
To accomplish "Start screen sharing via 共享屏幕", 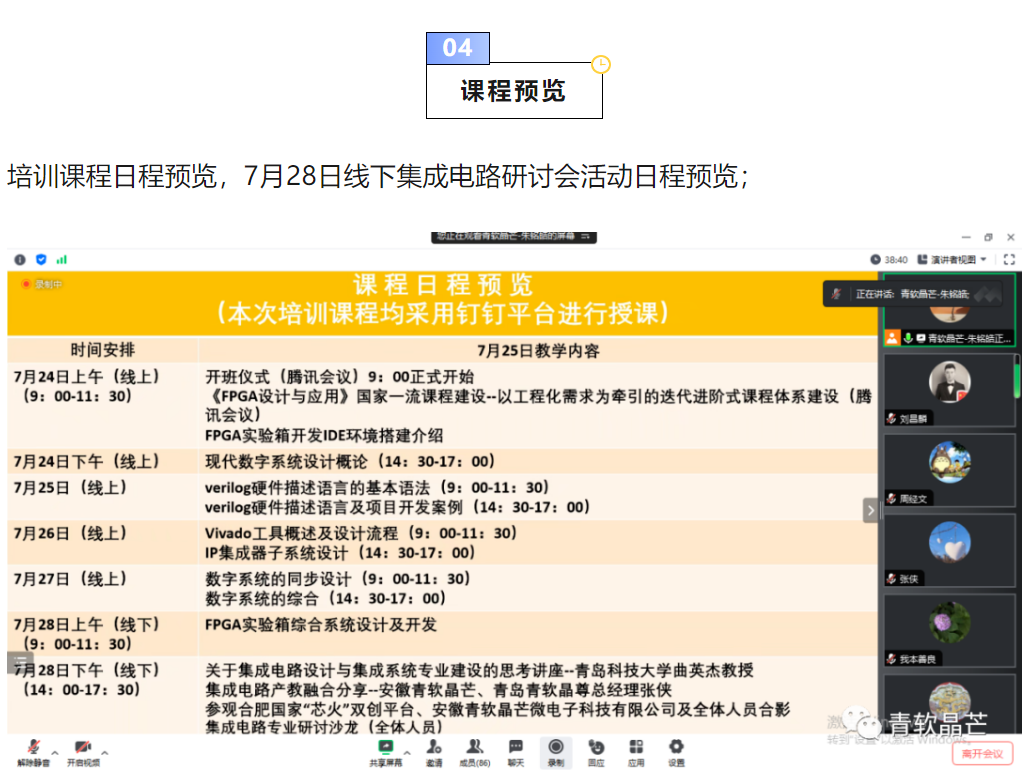I will click(386, 753).
